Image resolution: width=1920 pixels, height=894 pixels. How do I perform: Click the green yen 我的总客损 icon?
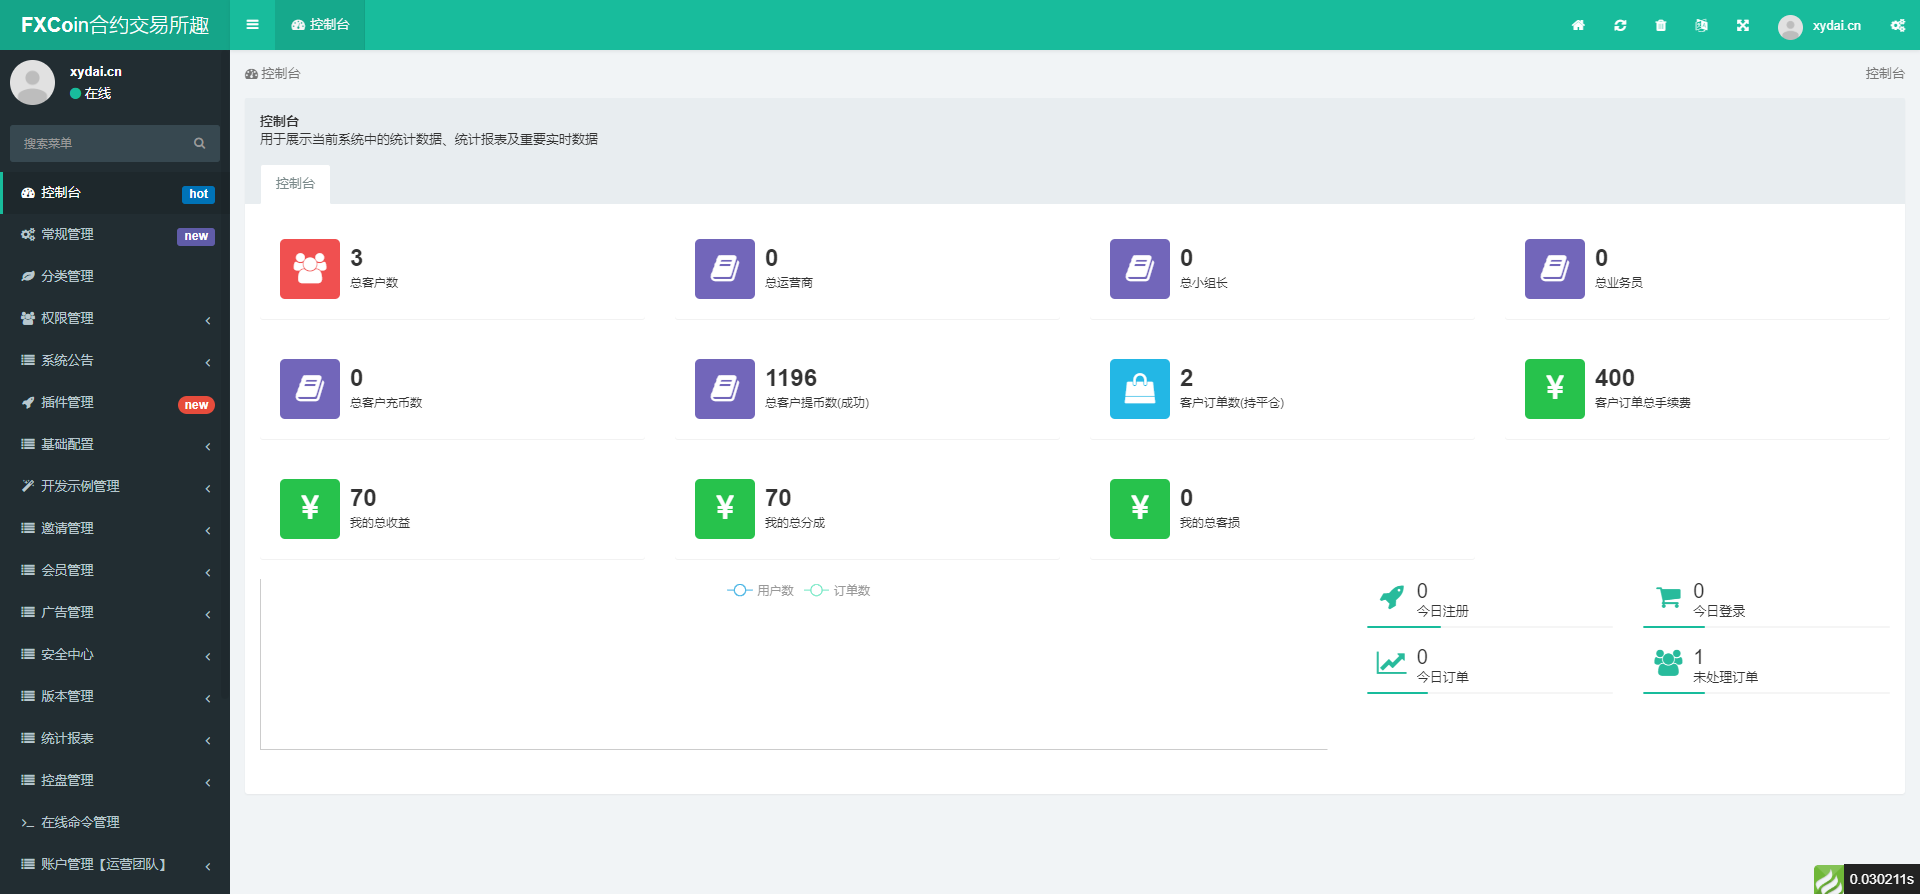[x=1140, y=509]
